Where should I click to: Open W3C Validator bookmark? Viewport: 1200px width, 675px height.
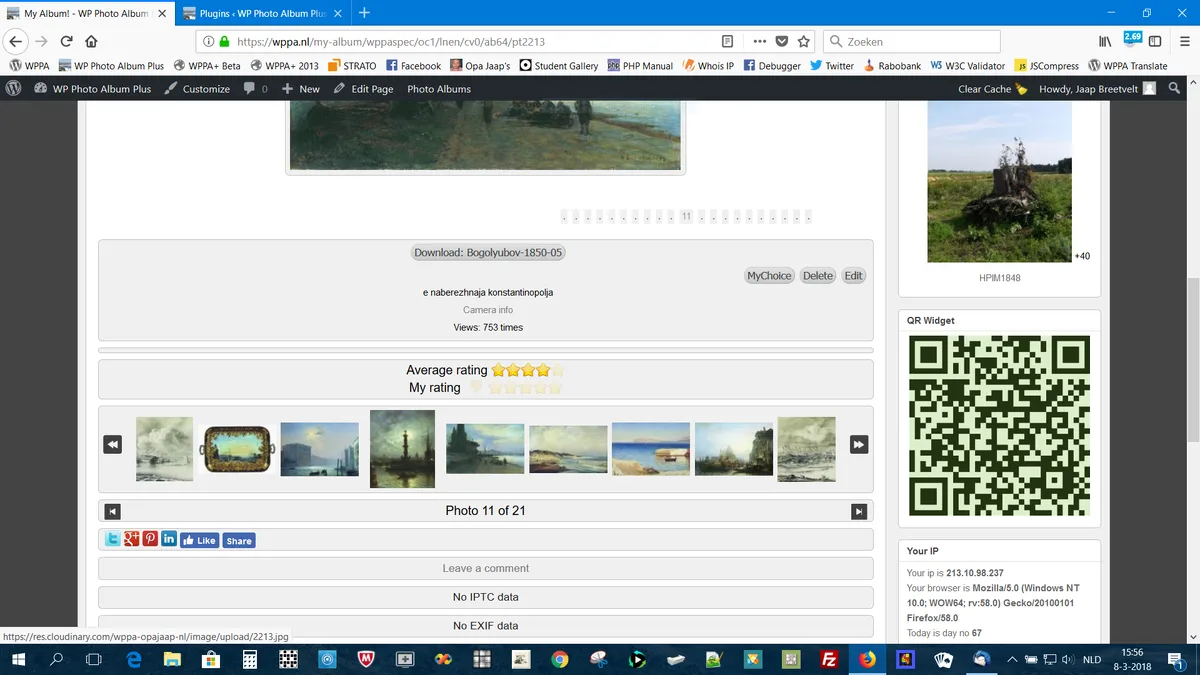click(x=968, y=66)
